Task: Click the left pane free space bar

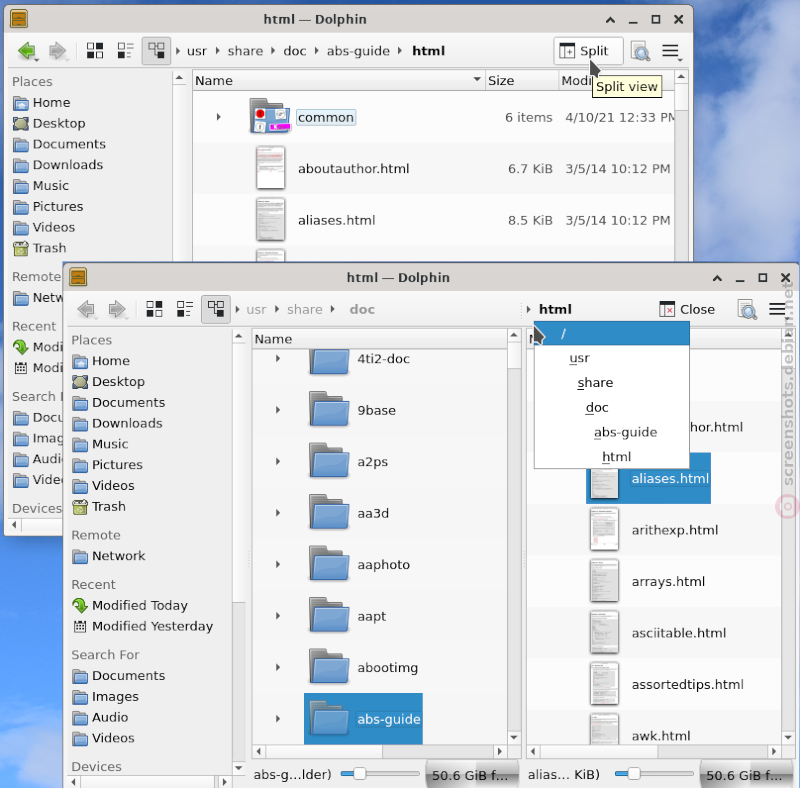Action: pos(470,775)
